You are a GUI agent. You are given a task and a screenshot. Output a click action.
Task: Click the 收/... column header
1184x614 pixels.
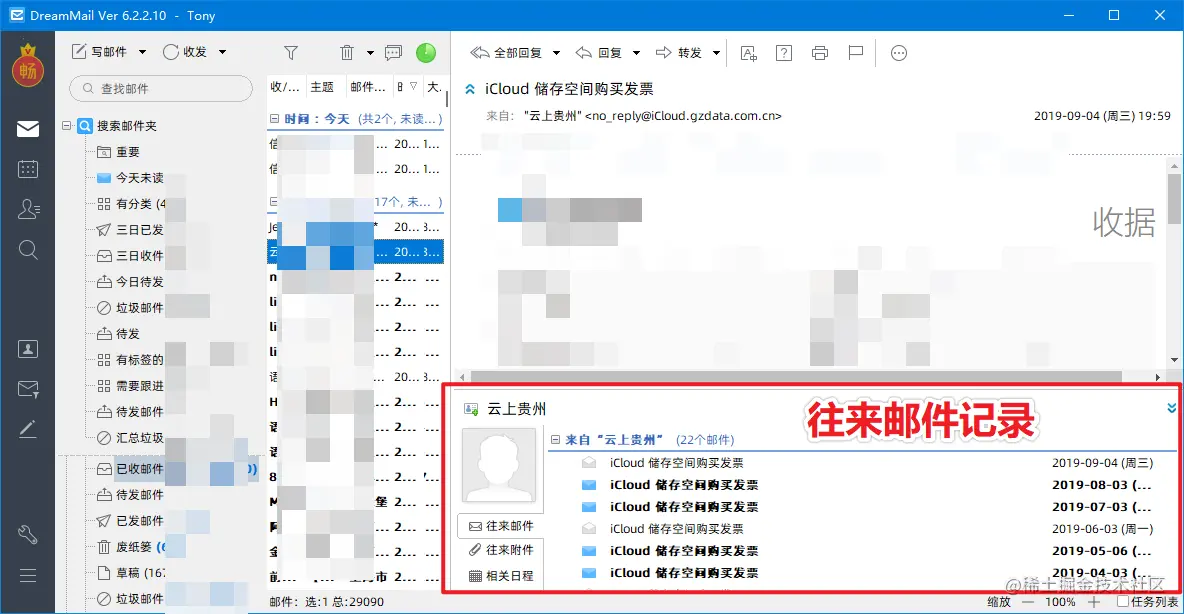[x=285, y=87]
